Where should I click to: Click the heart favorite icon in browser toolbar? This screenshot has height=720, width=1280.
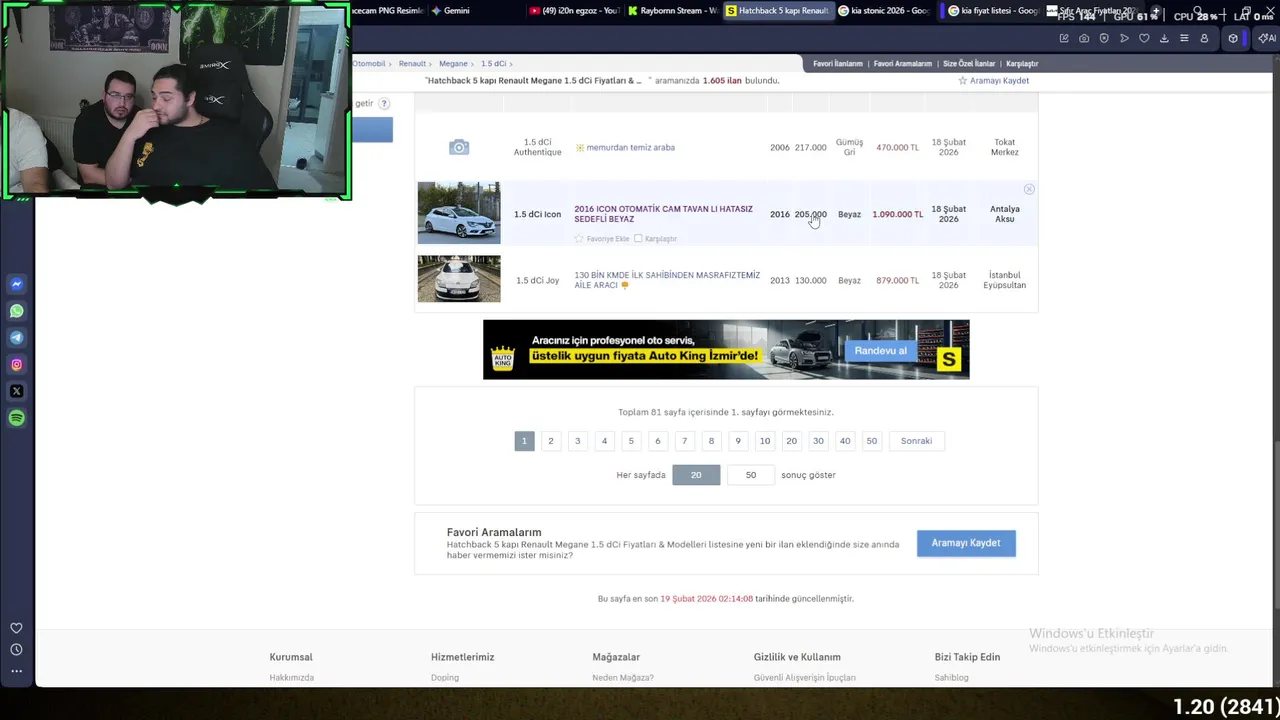(1144, 38)
